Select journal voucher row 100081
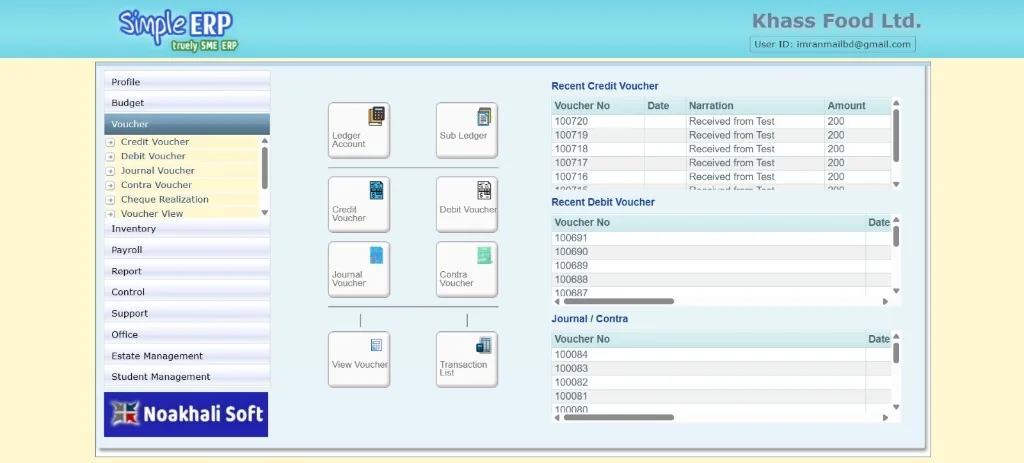The height and width of the screenshot is (463, 1024). pyautogui.click(x=721, y=396)
